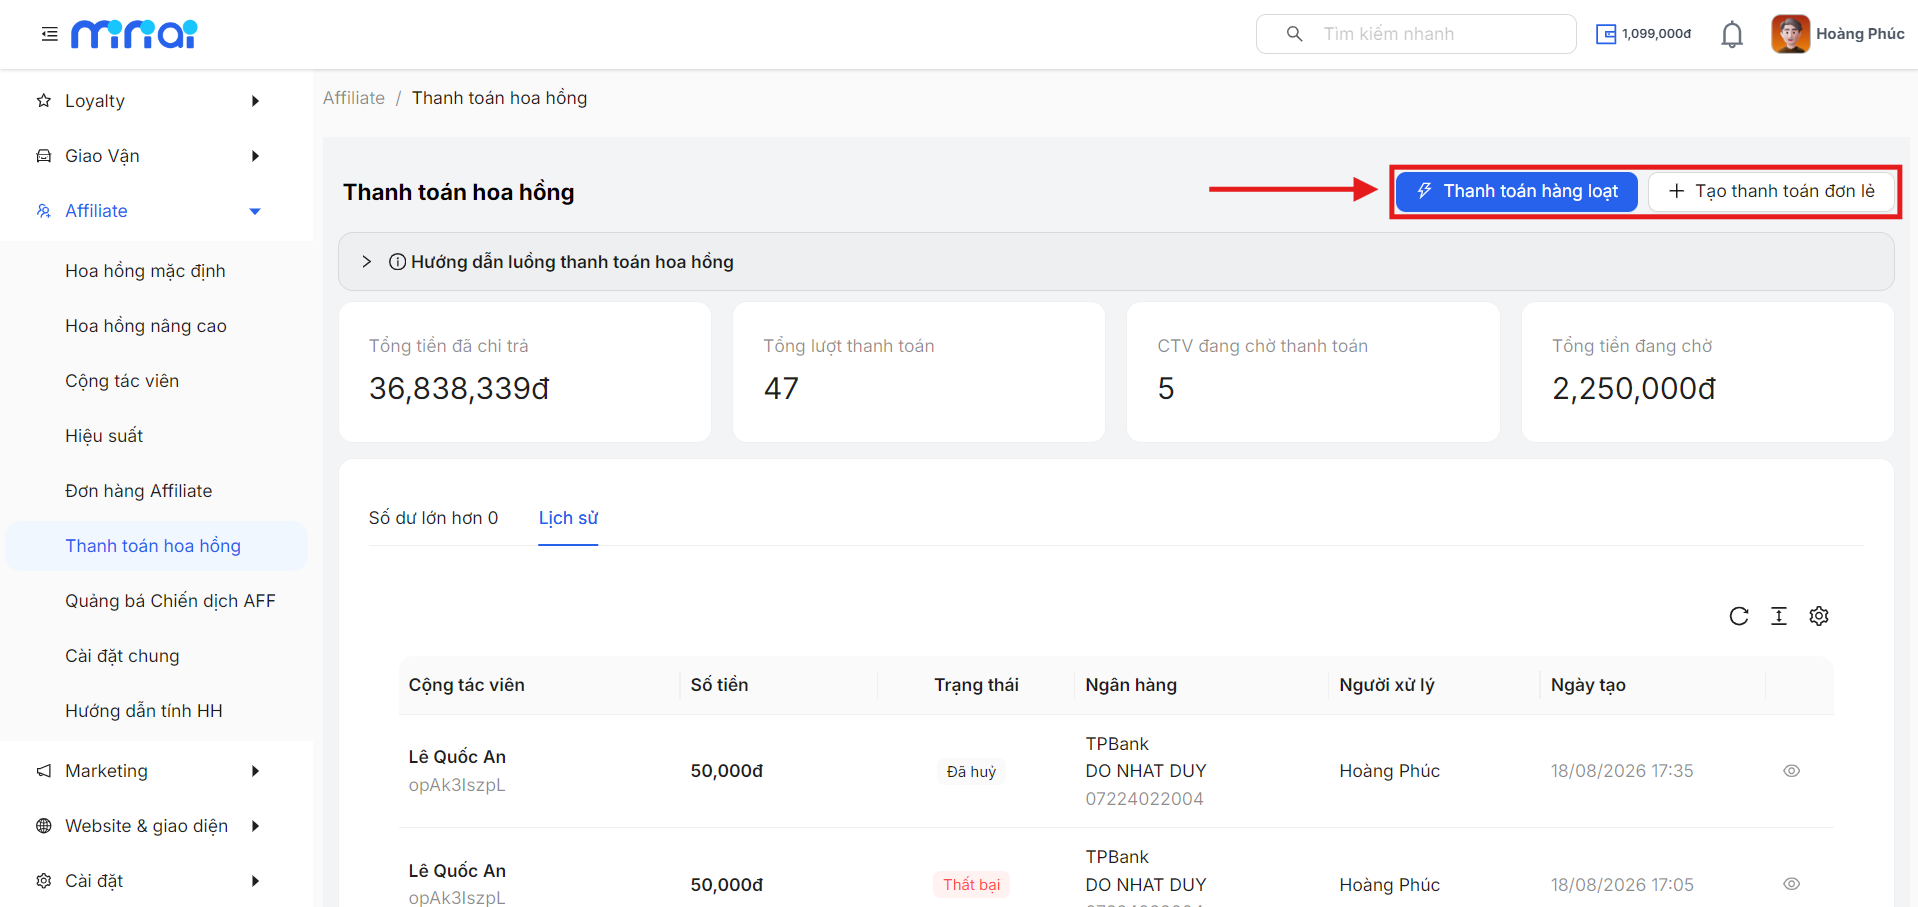
Task: Open Đơn hàng Affiliate
Action: [156, 491]
